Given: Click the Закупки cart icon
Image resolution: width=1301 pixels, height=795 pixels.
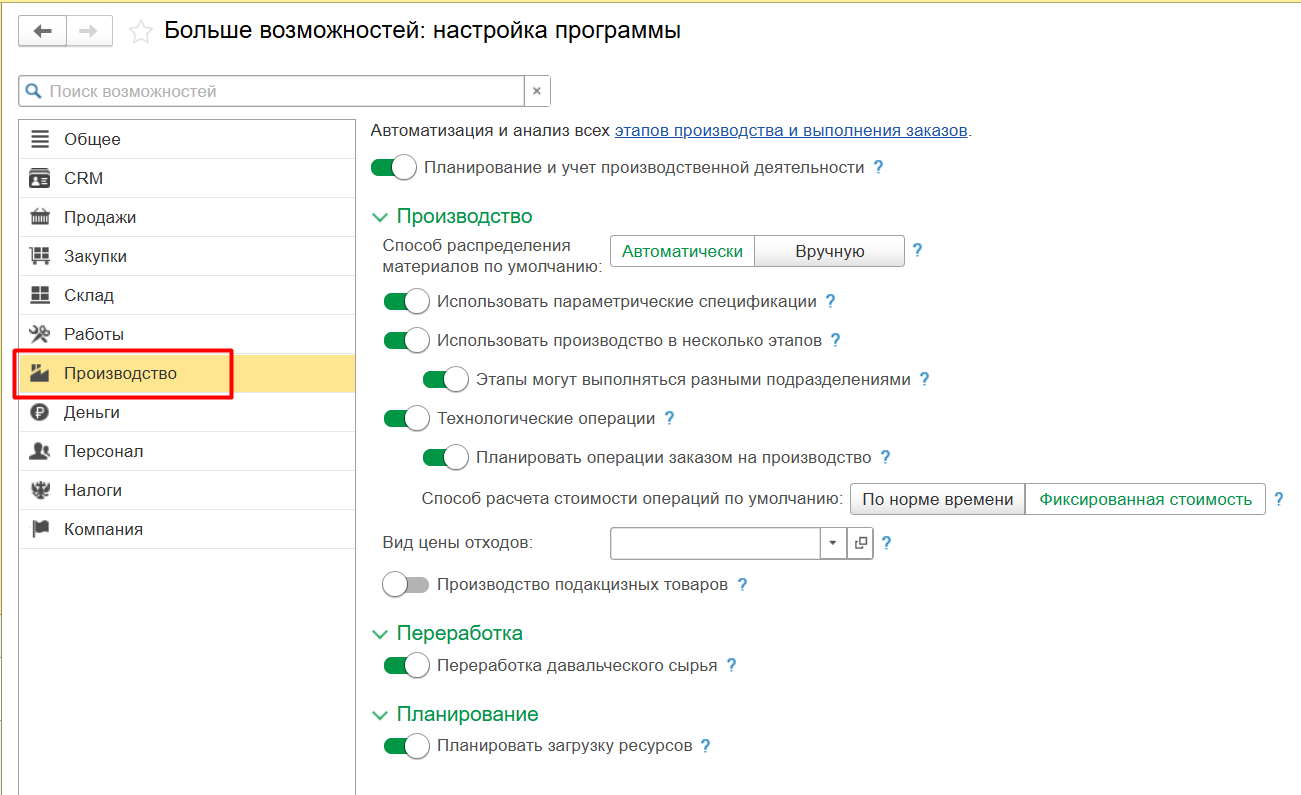Looking at the screenshot, I should (40, 256).
